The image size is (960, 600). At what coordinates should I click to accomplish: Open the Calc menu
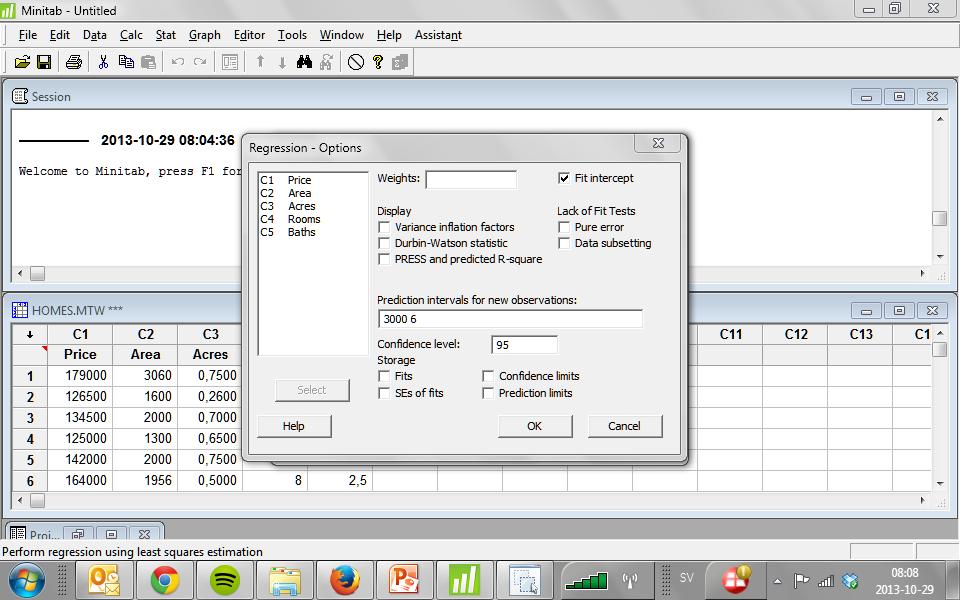(x=131, y=35)
